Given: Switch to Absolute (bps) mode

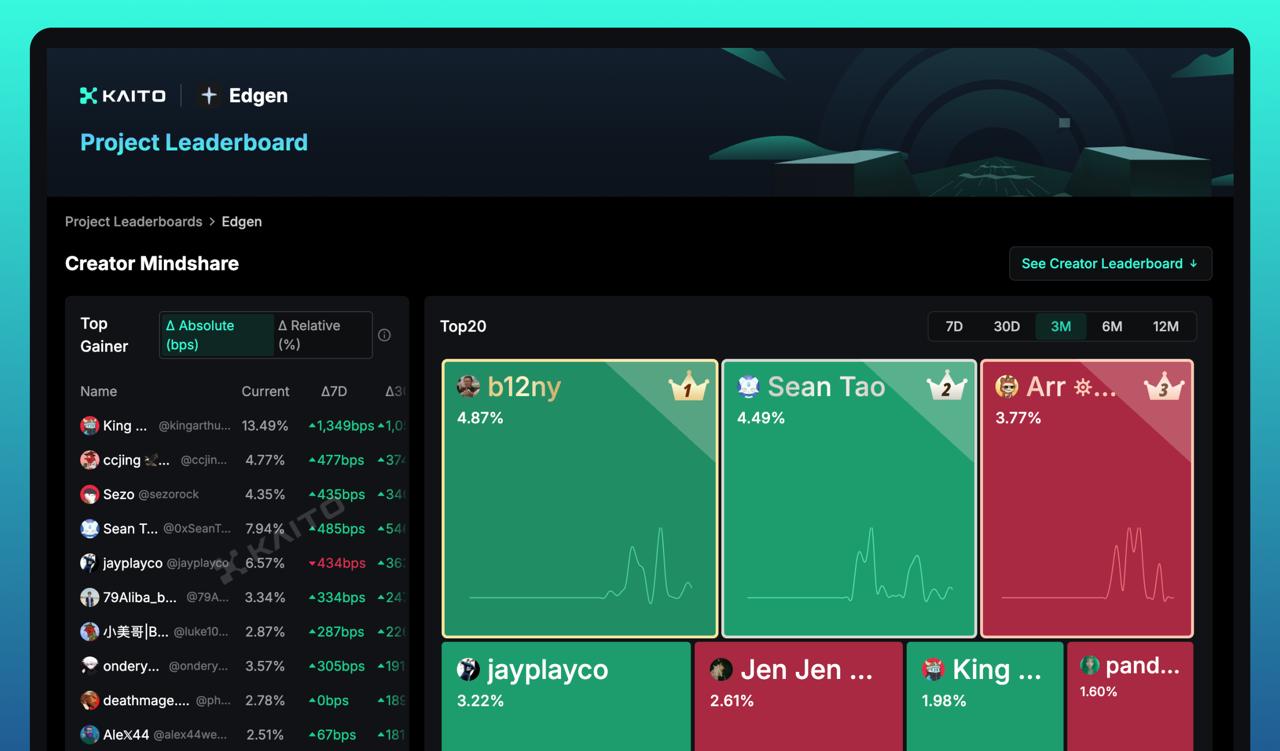Looking at the screenshot, I should coord(216,335).
